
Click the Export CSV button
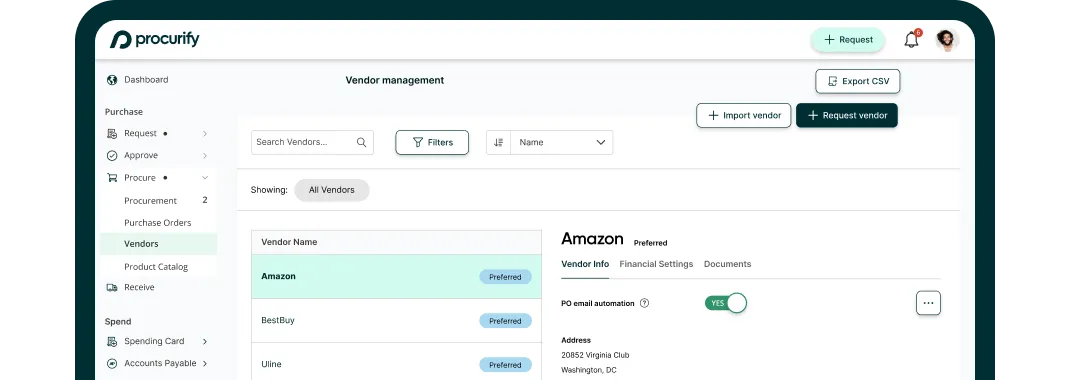[x=858, y=81]
